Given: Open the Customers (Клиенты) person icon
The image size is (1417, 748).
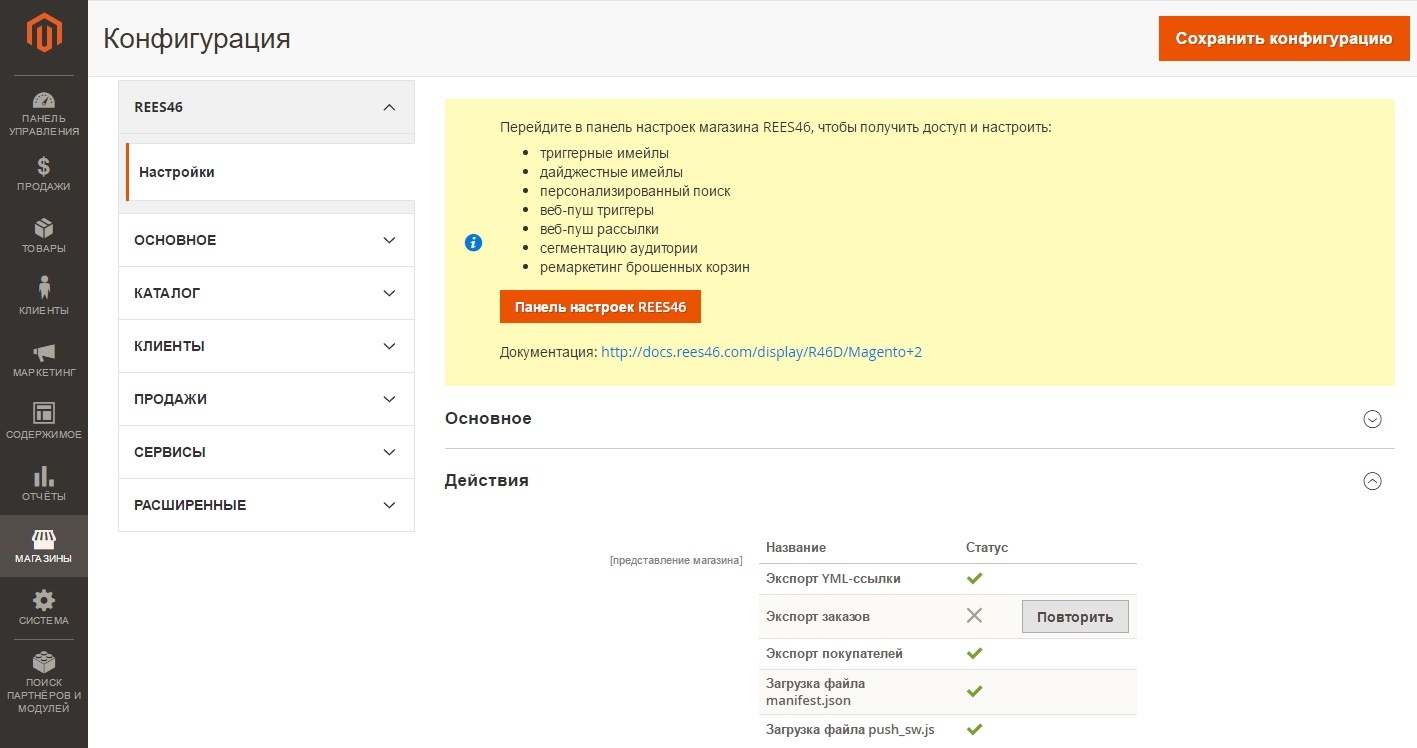Looking at the screenshot, I should click(44, 290).
